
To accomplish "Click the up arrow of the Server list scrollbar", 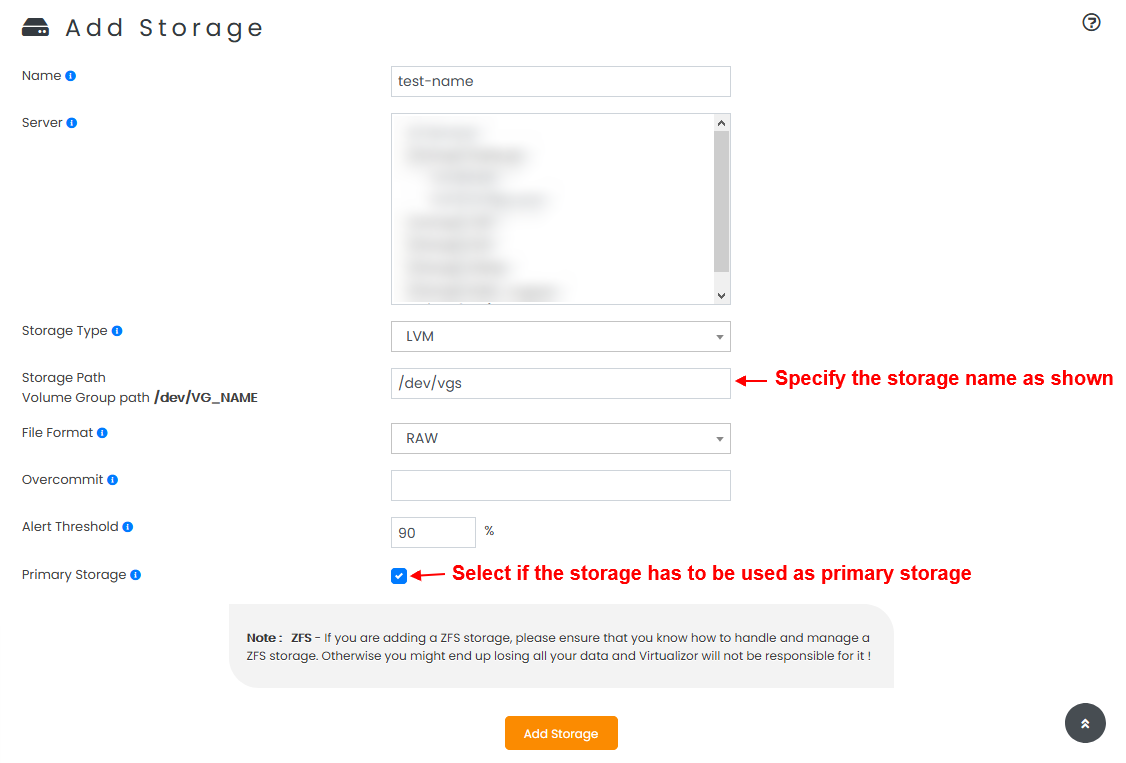I will (720, 124).
